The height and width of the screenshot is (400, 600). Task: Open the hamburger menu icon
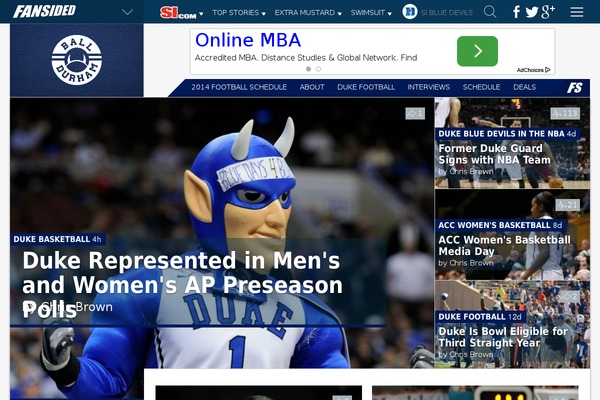tap(577, 12)
